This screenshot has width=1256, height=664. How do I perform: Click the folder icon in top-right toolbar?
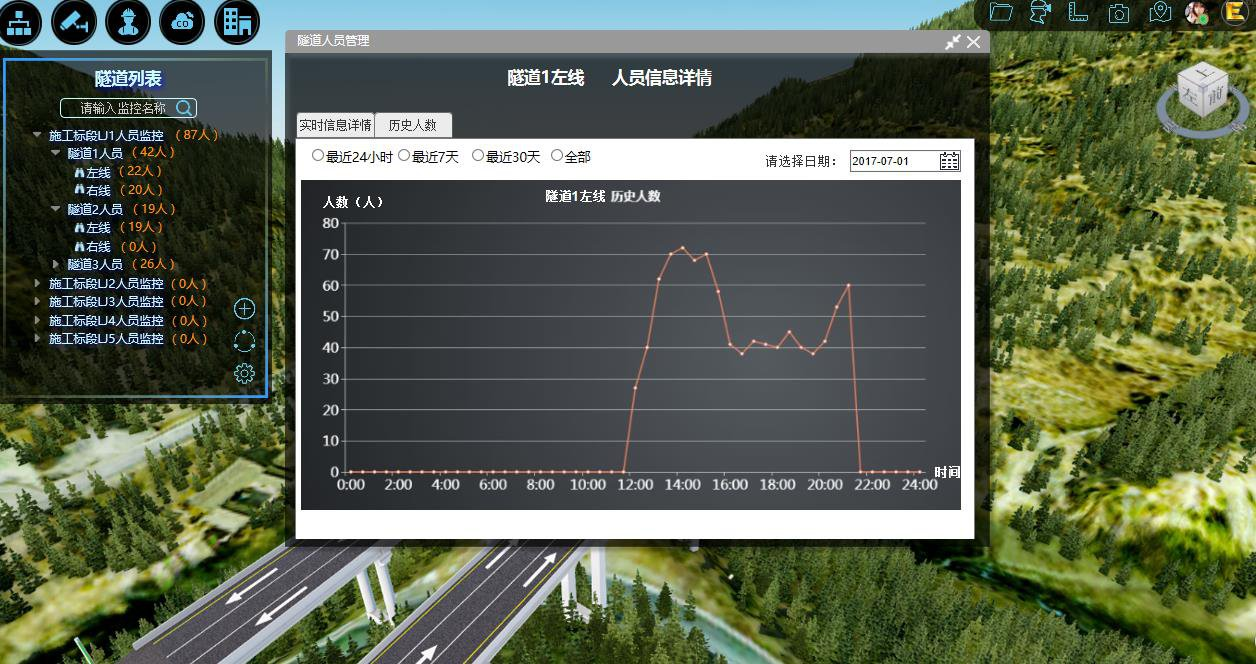1001,12
